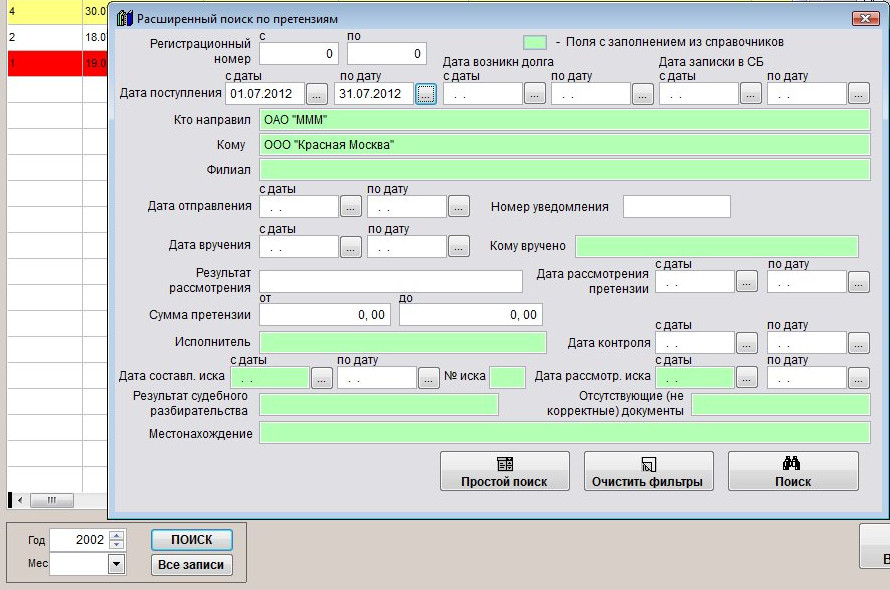Open calendar for Дата записки в СБ по дату
Viewport: 890px width, 590px height.
(859, 94)
